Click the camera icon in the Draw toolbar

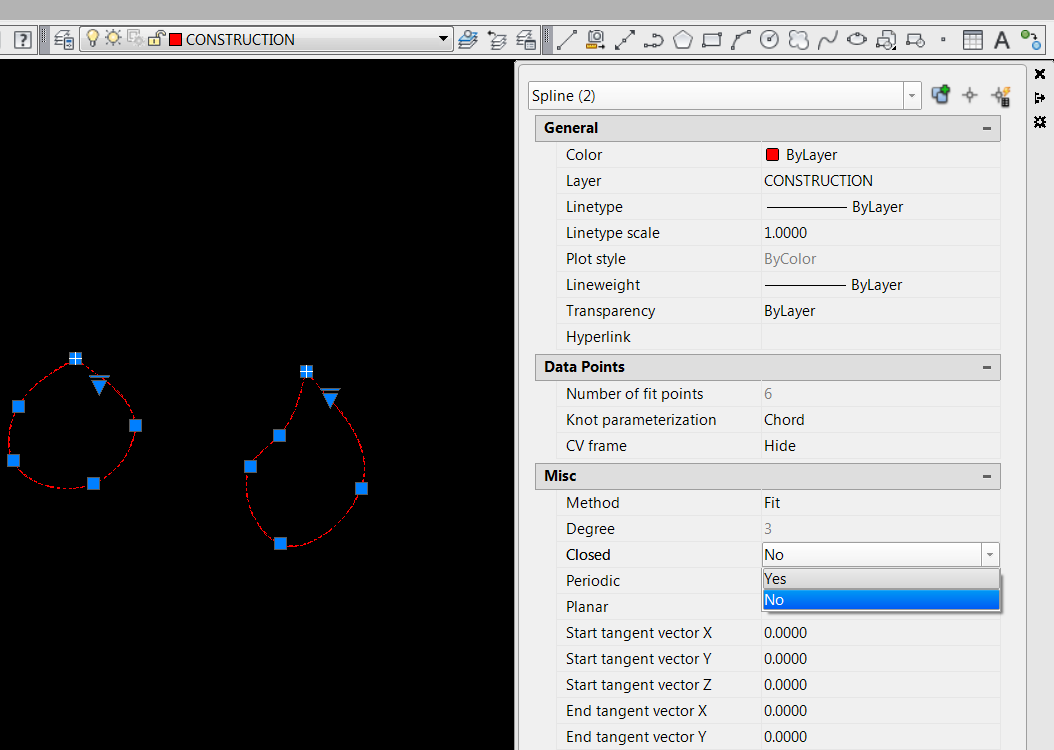[x=596, y=40]
